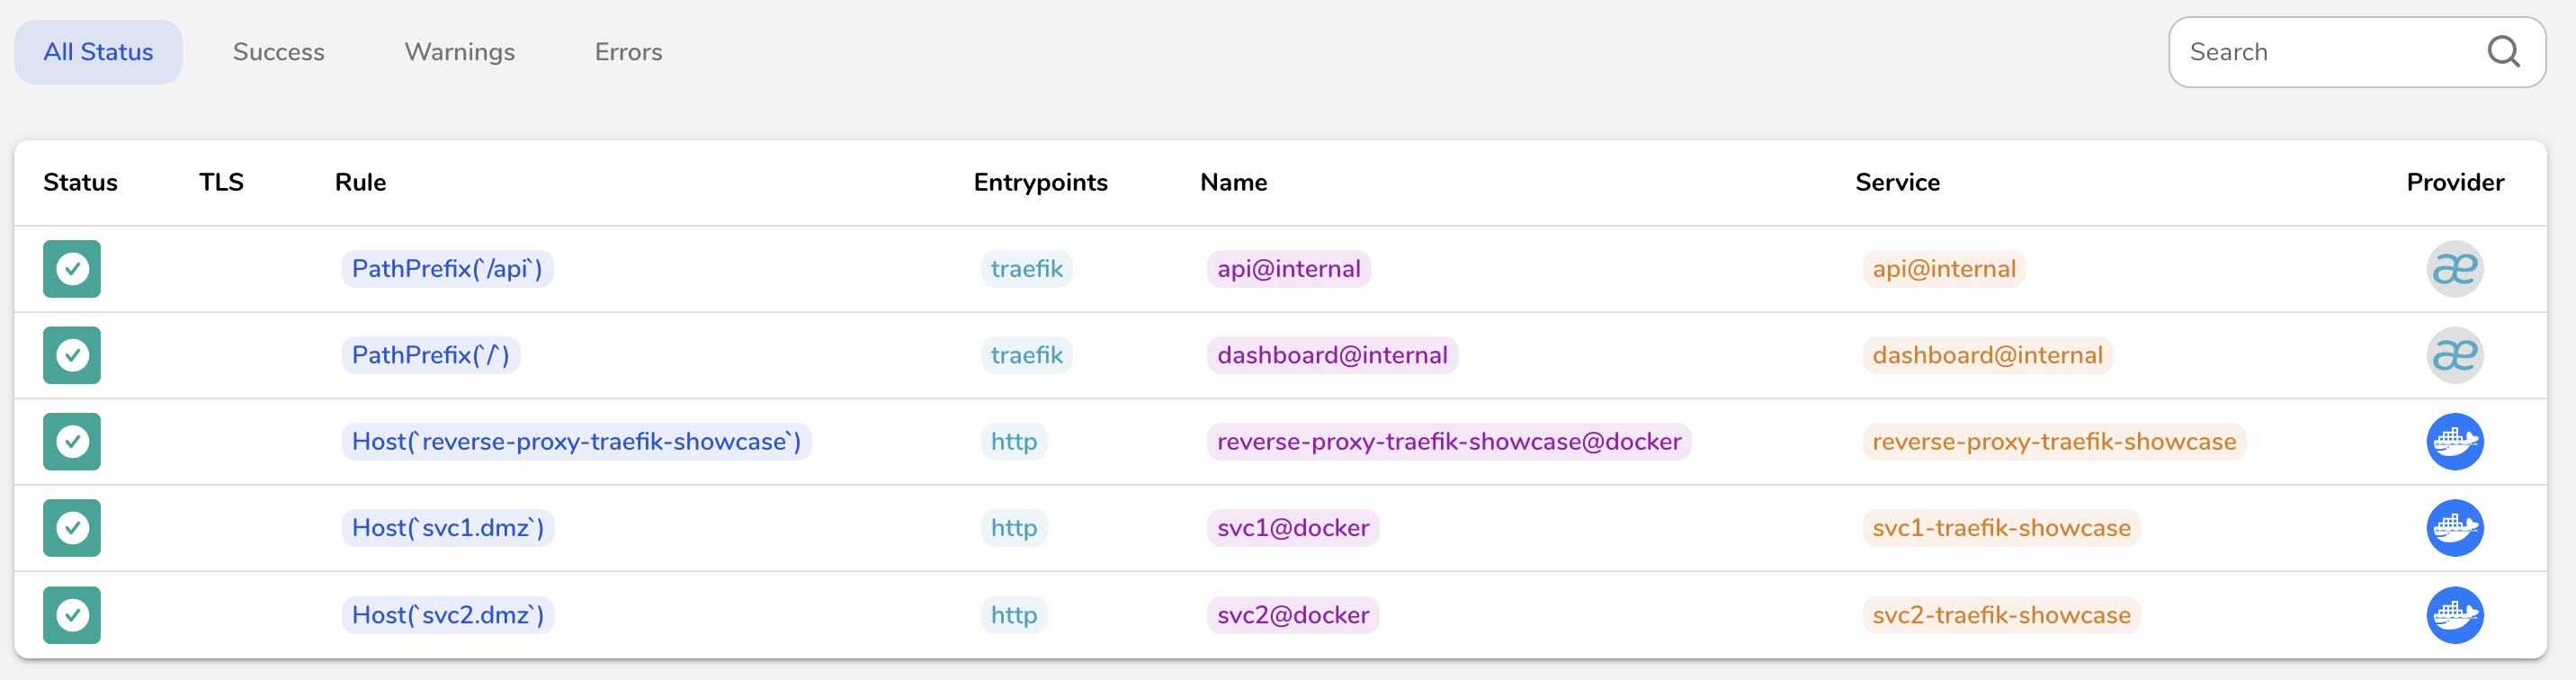Viewport: 2576px width, 680px height.
Task: Click the PathPrefix(`/api`) rule tag
Action: [447, 269]
